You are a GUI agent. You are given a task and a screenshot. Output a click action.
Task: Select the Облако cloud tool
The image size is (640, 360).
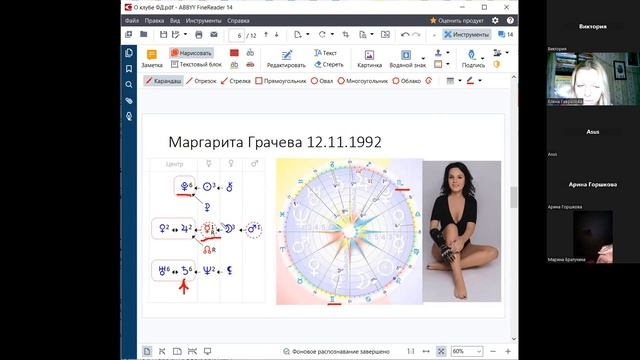pyautogui.click(x=407, y=81)
